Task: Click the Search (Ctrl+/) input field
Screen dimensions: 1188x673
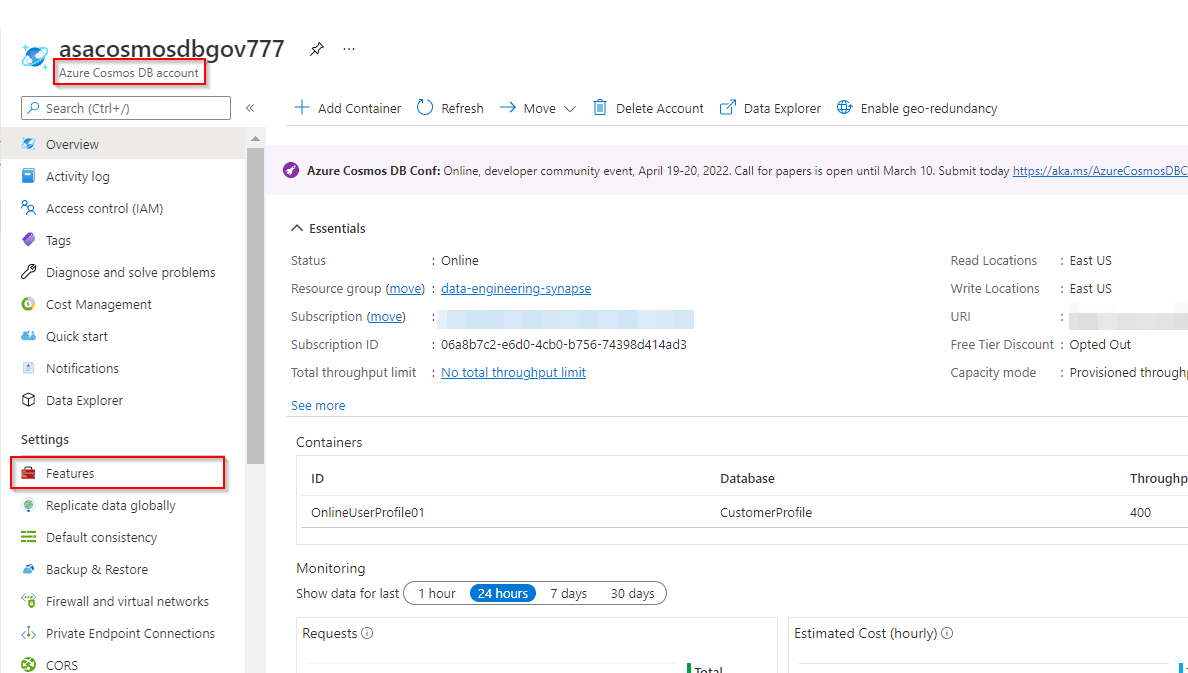Action: (126, 108)
